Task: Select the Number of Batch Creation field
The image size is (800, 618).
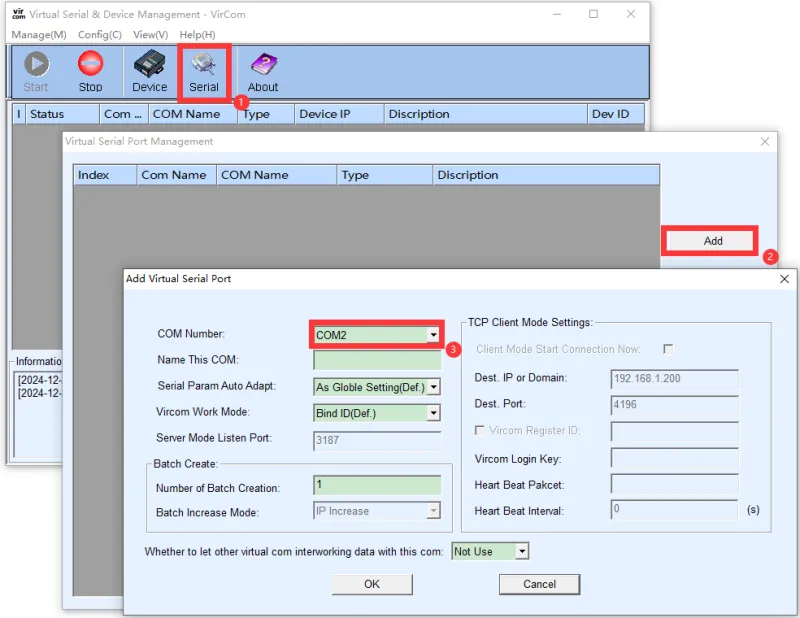Action: (377, 485)
